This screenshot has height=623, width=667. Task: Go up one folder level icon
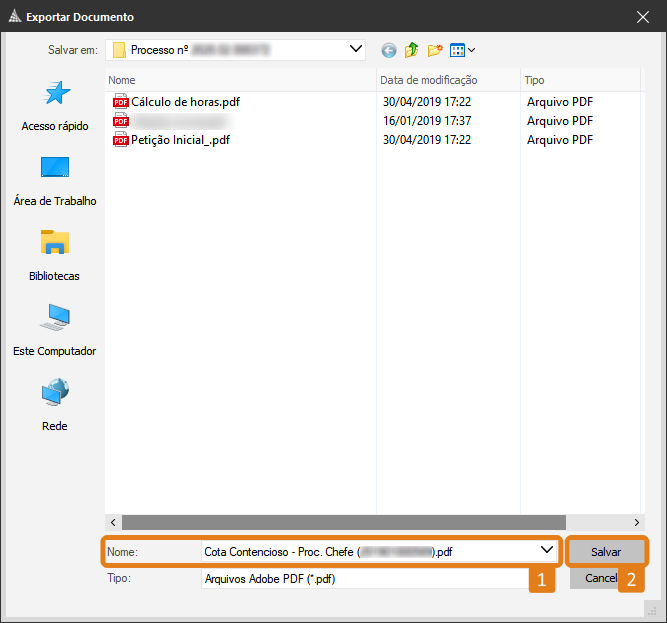(x=411, y=50)
